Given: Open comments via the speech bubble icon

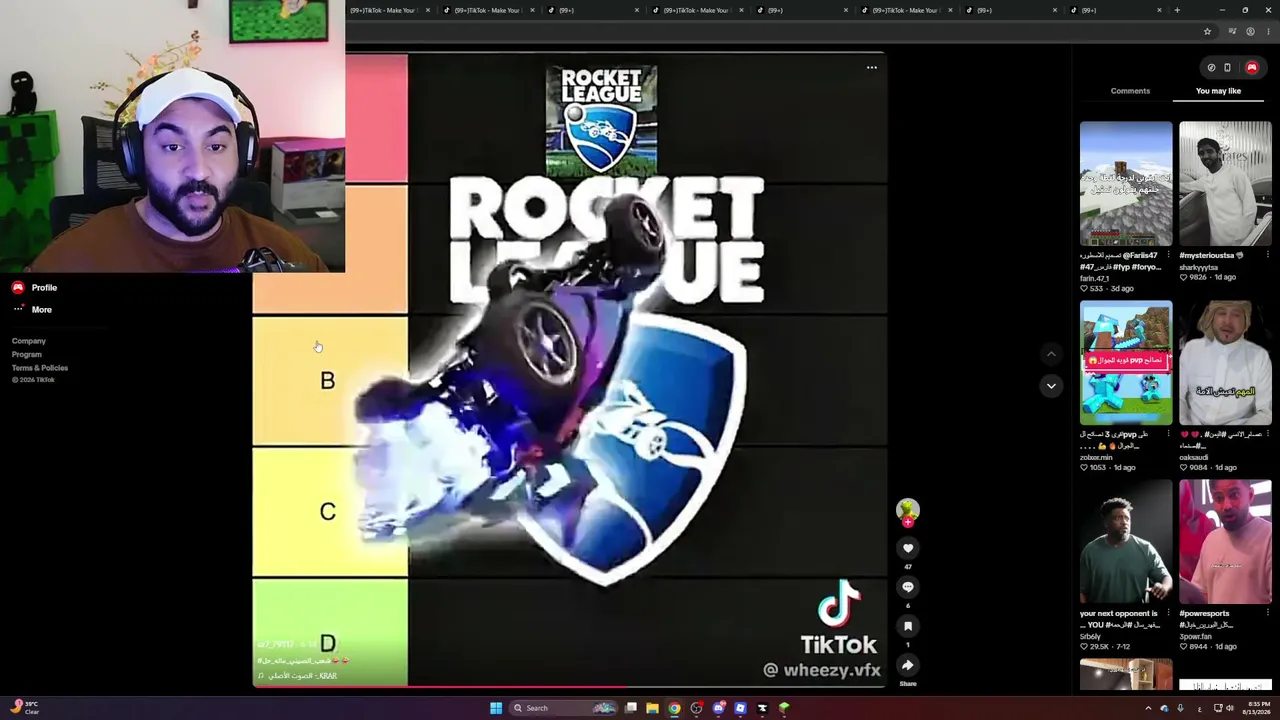Looking at the screenshot, I should (x=908, y=587).
